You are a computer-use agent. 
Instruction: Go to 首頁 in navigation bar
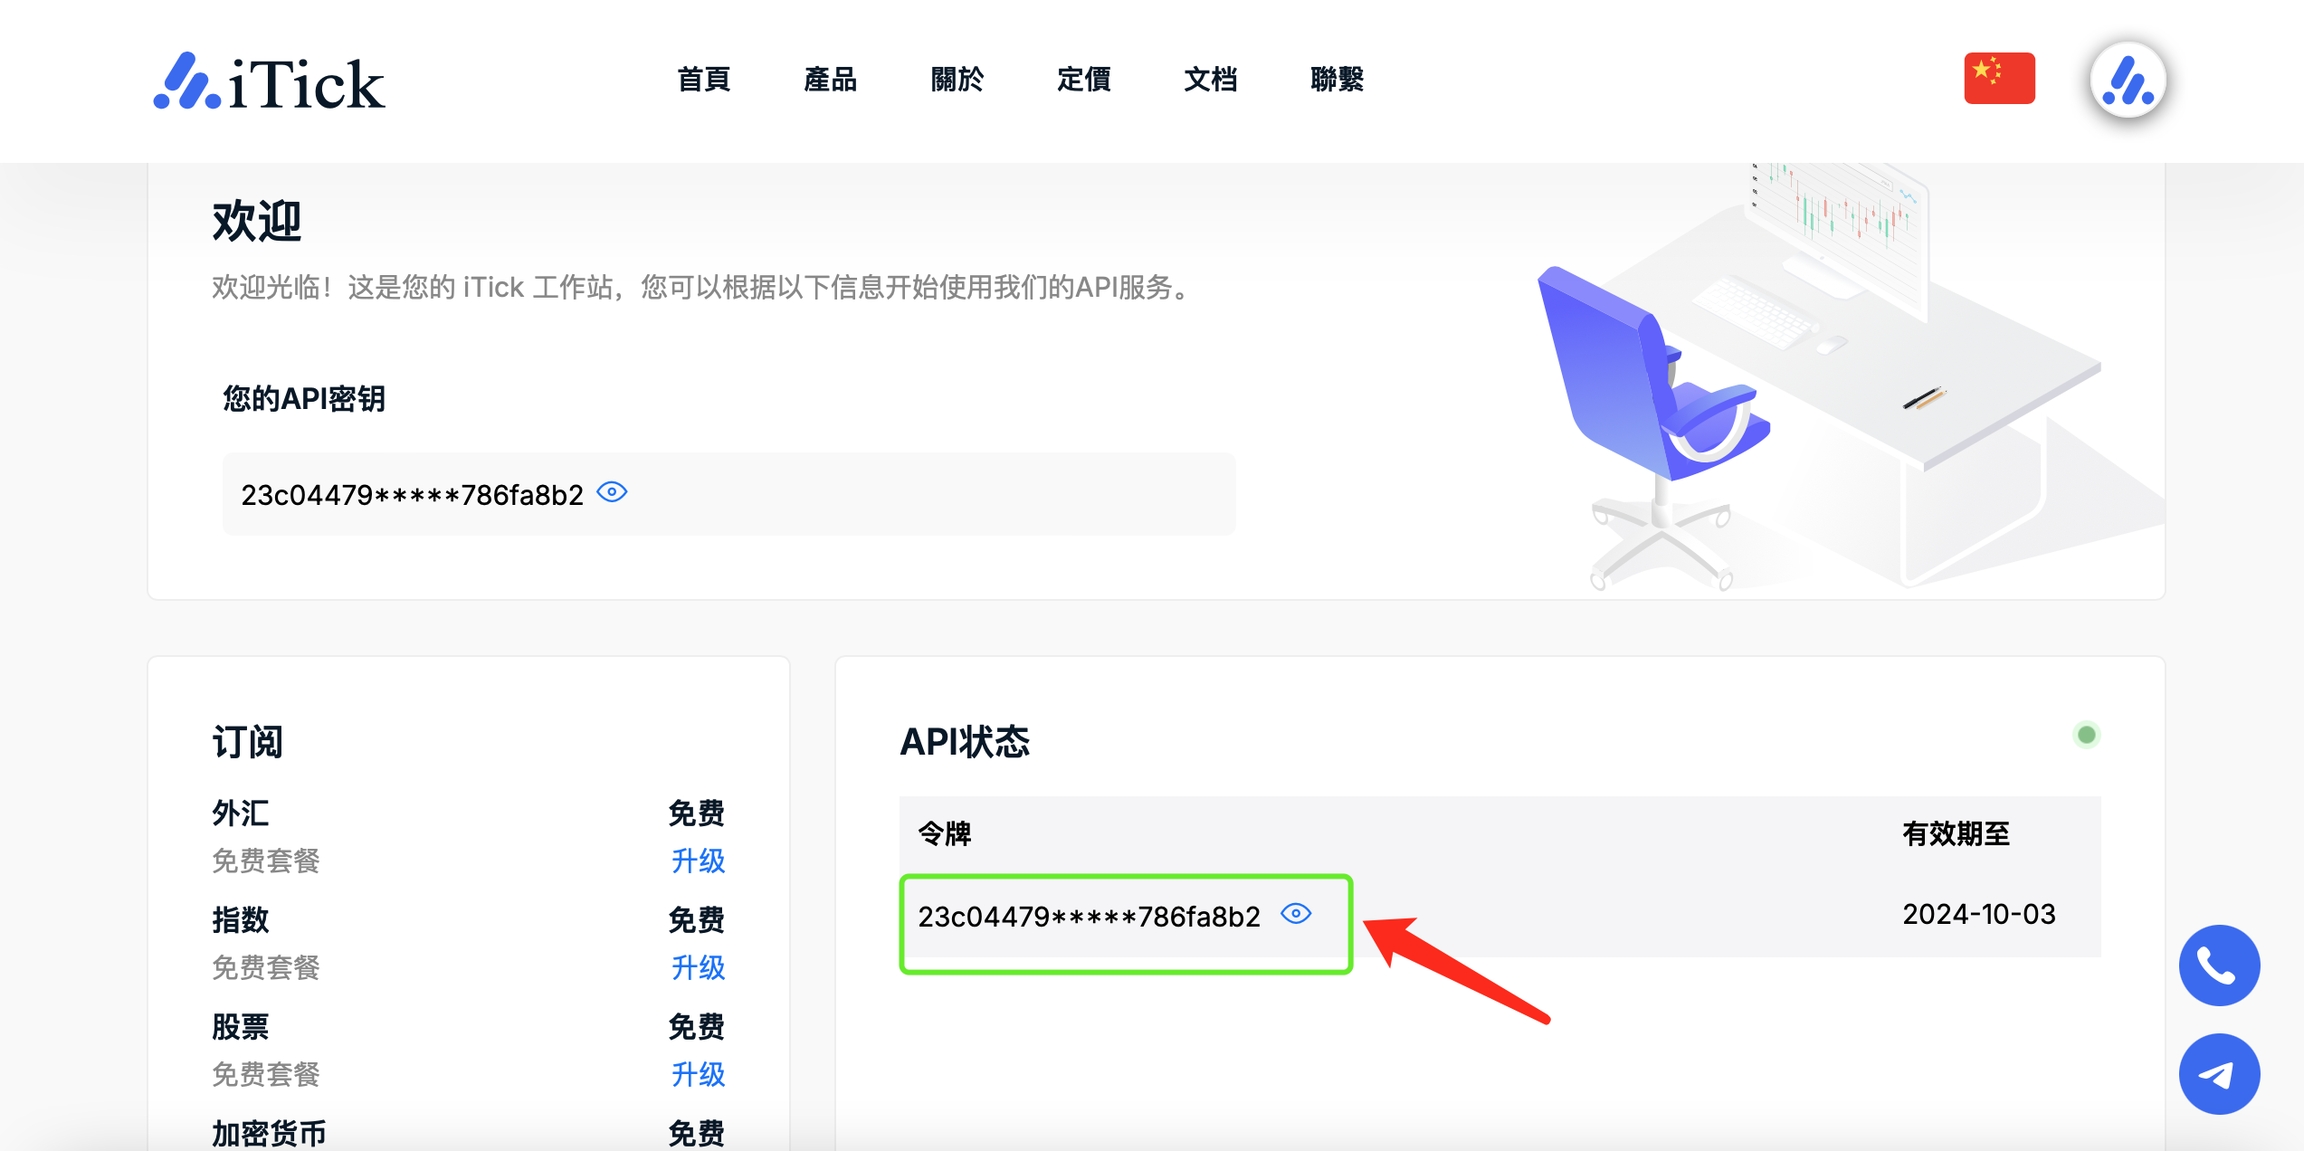coord(703,79)
